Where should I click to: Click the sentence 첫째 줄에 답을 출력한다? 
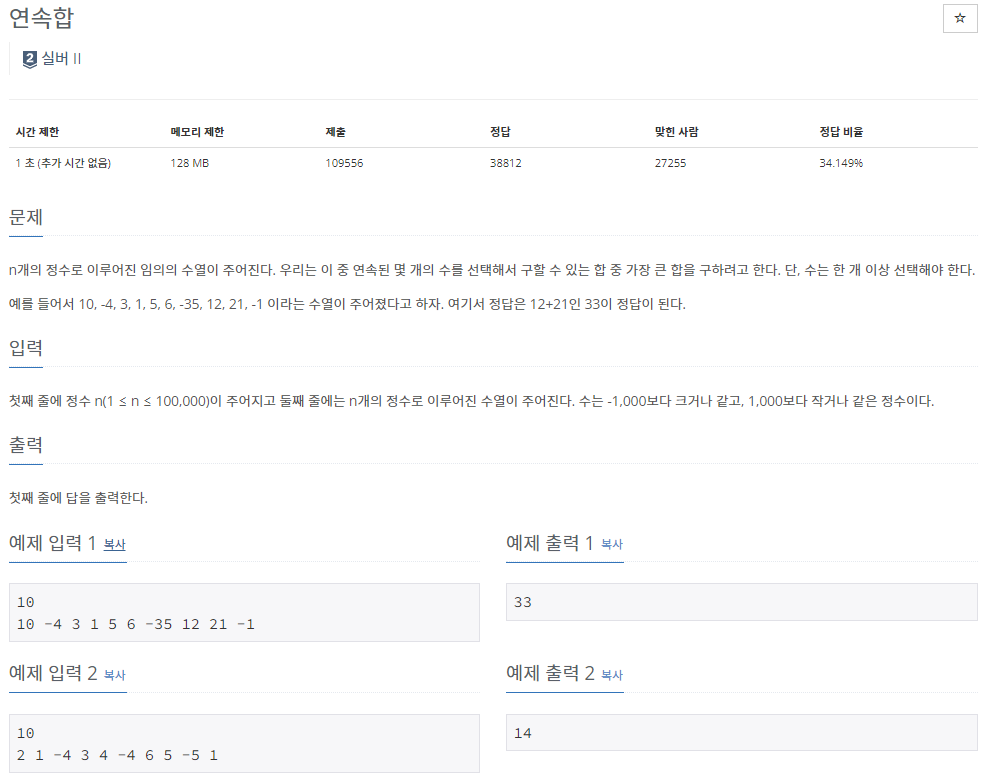78,498
